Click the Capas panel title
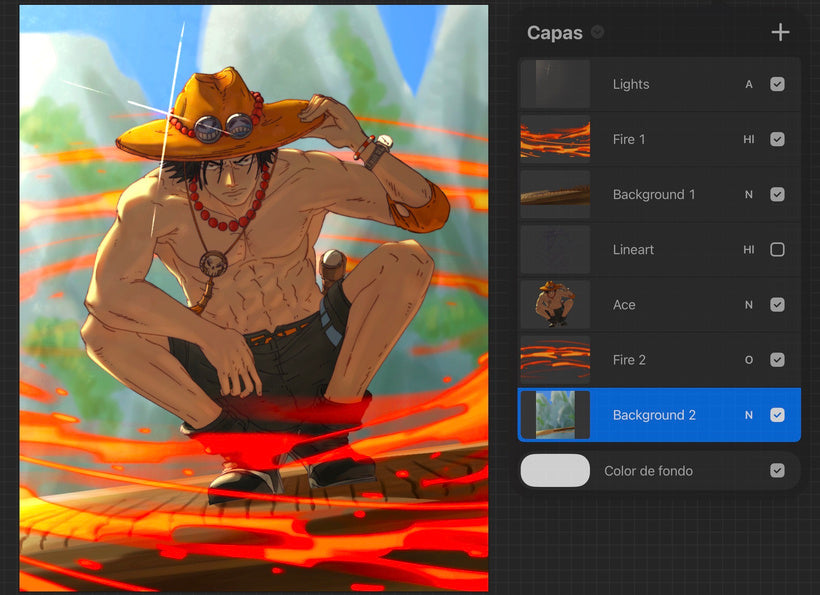The width and height of the screenshot is (820, 595). [554, 32]
